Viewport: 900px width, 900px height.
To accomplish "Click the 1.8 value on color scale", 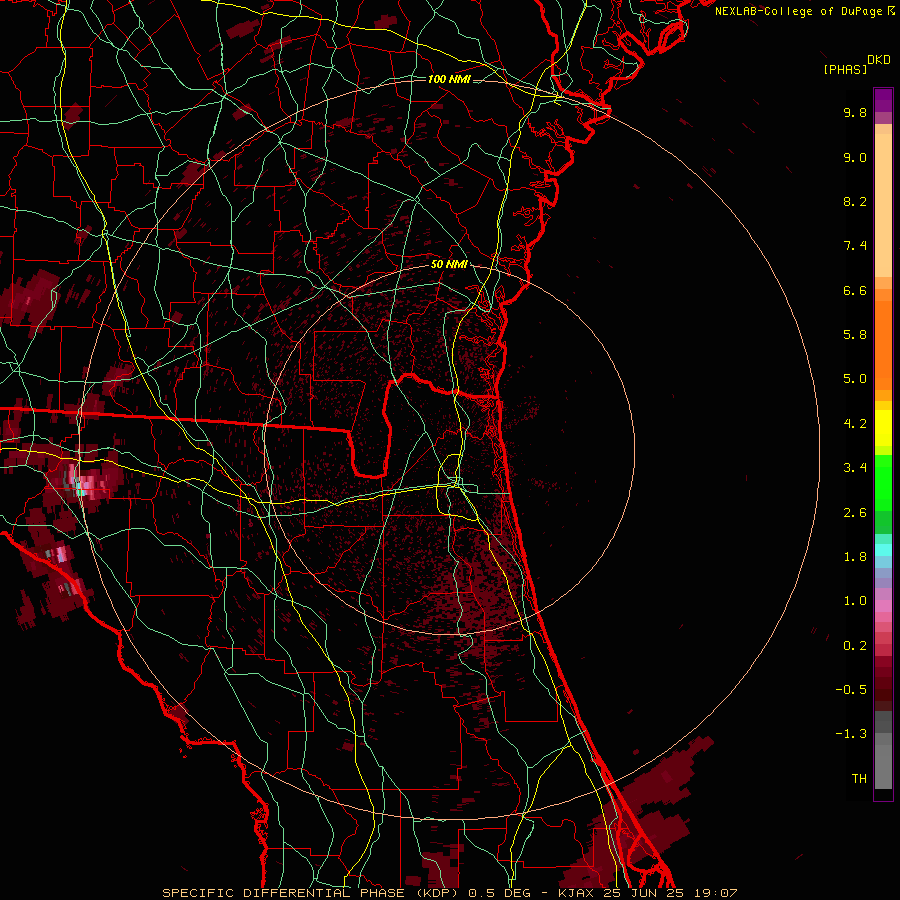I will pyautogui.click(x=855, y=557).
